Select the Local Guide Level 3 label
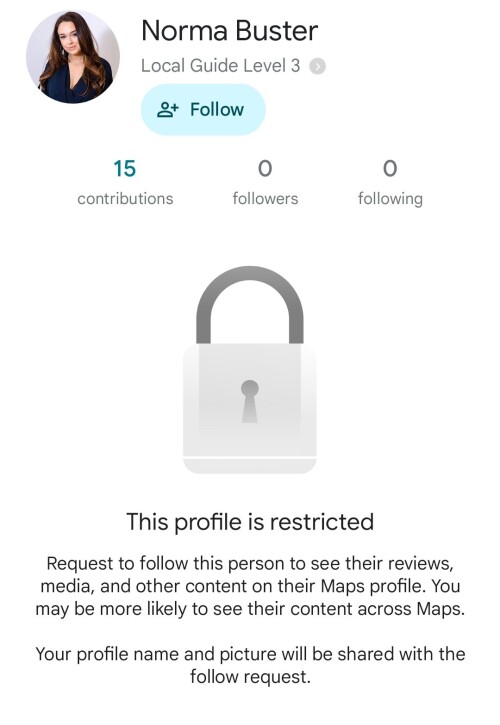 (x=221, y=66)
